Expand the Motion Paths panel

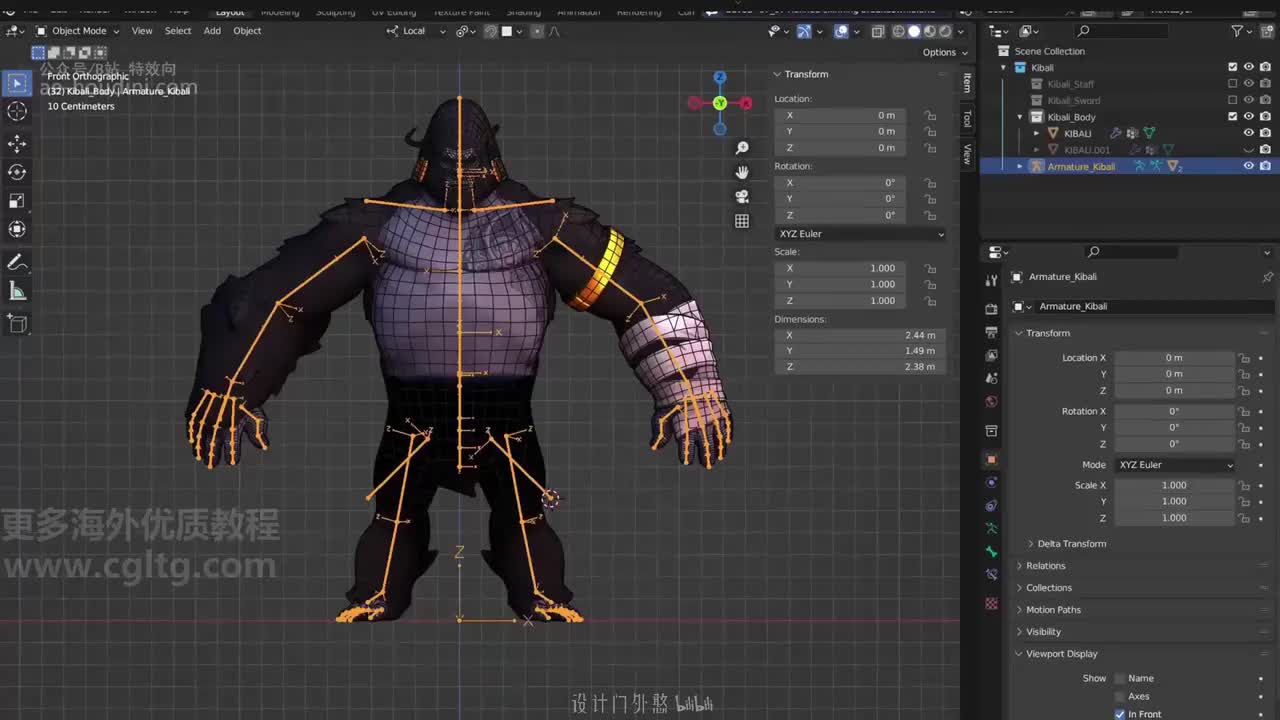[1053, 610]
